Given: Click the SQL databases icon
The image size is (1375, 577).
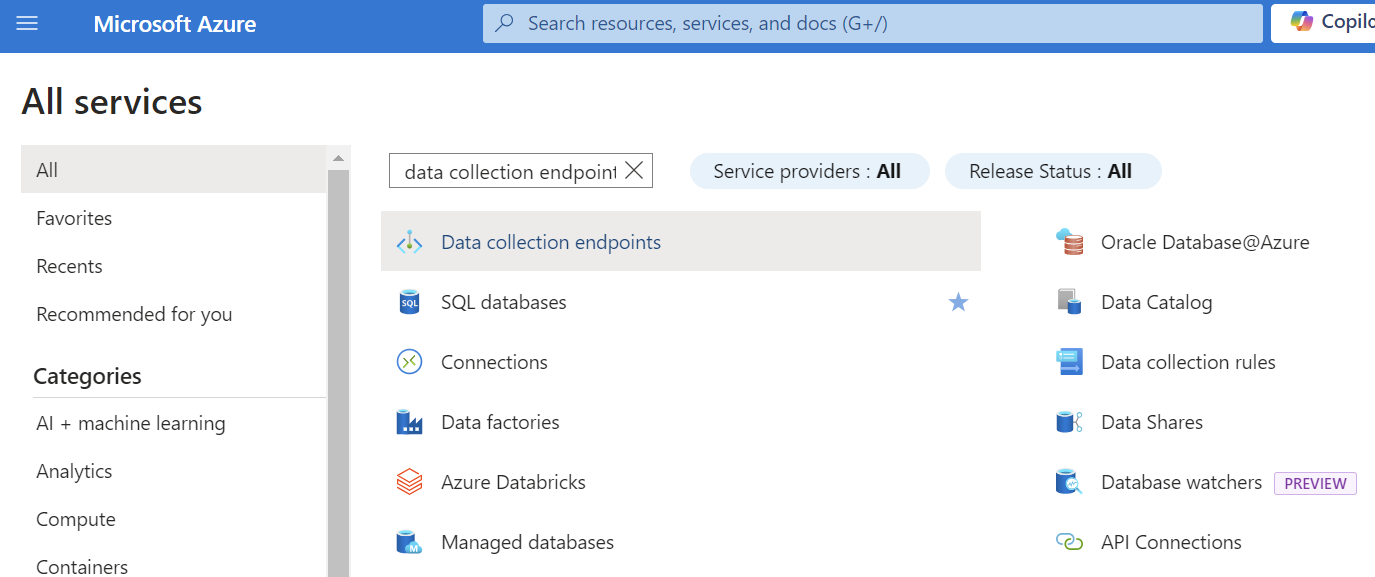Looking at the screenshot, I should tap(409, 302).
